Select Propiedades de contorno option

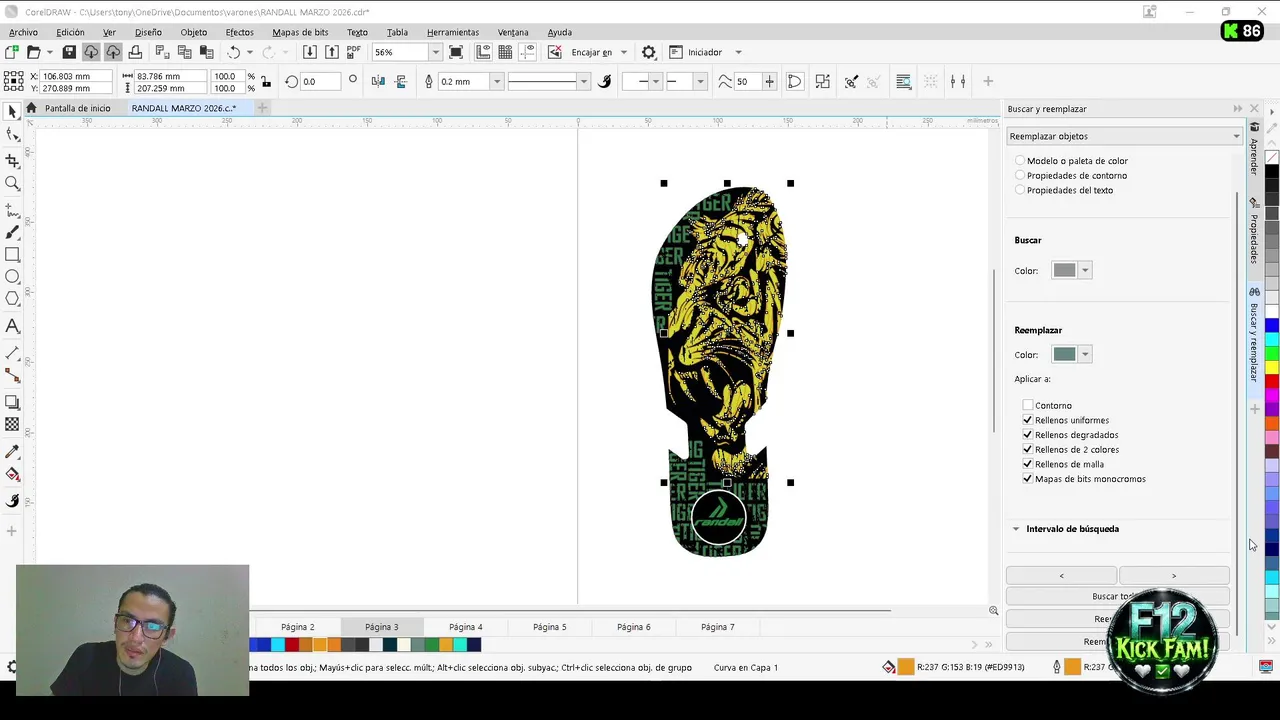click(x=1071, y=176)
